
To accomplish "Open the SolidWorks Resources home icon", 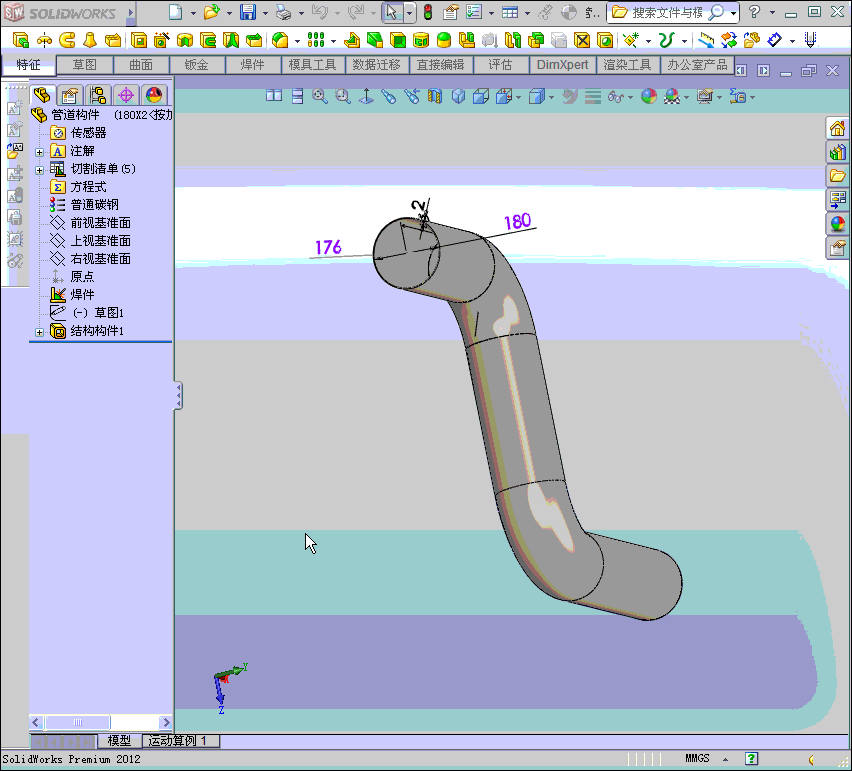I will [x=837, y=129].
